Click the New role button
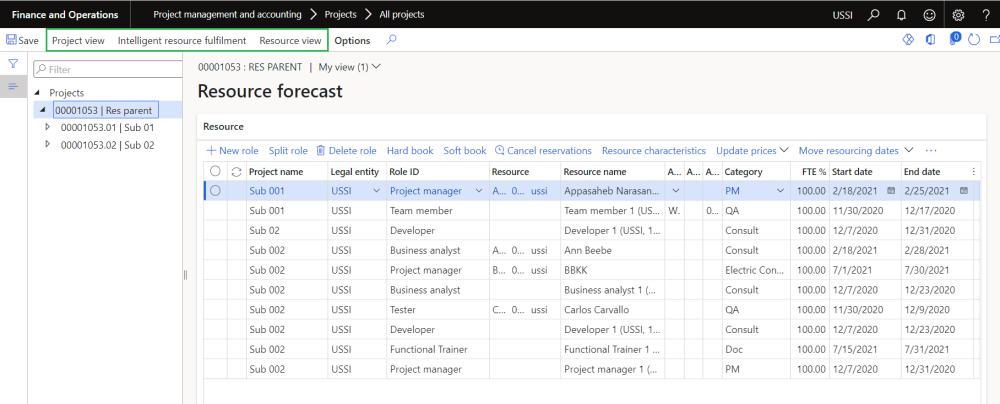The width and height of the screenshot is (1000, 404). click(x=232, y=151)
